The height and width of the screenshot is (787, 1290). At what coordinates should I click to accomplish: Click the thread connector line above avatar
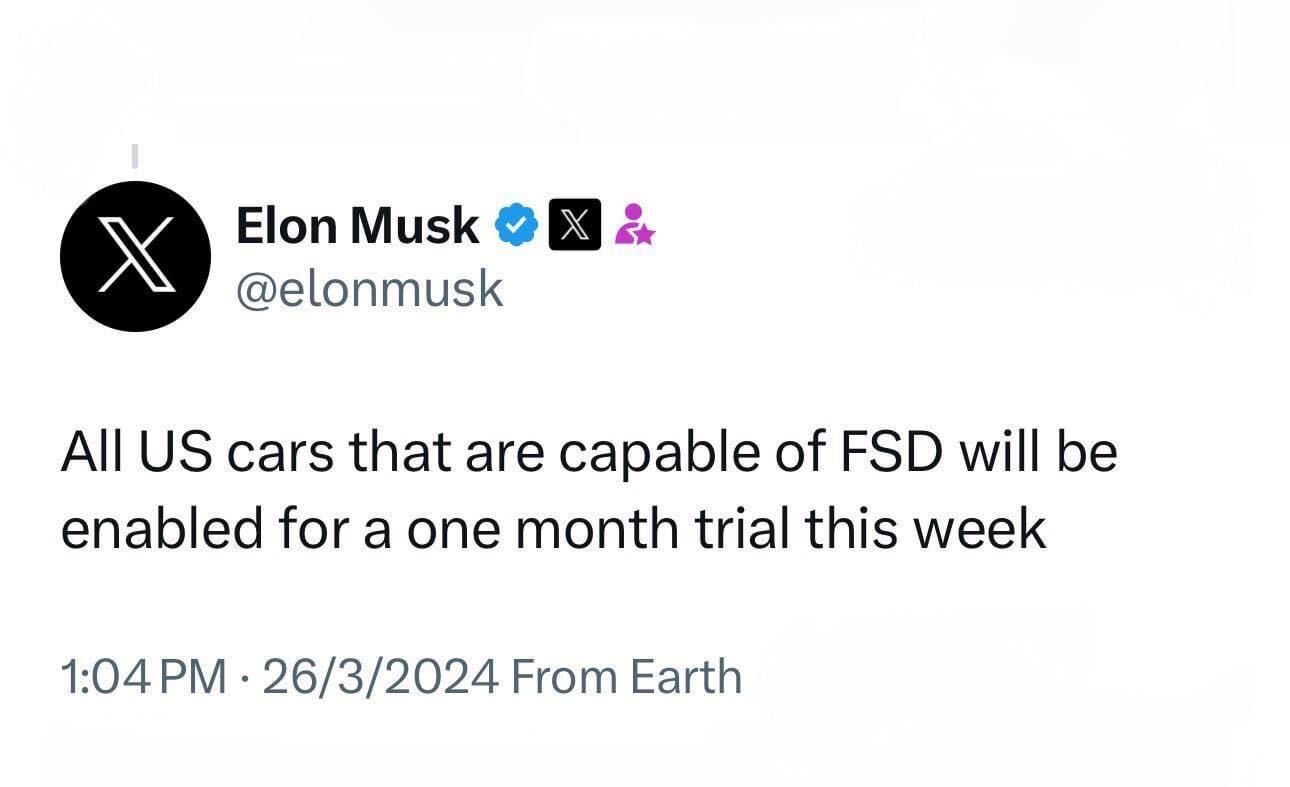pyautogui.click(x=134, y=156)
